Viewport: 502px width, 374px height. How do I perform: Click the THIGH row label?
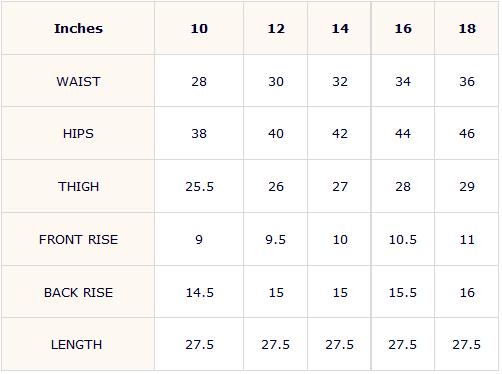point(78,186)
